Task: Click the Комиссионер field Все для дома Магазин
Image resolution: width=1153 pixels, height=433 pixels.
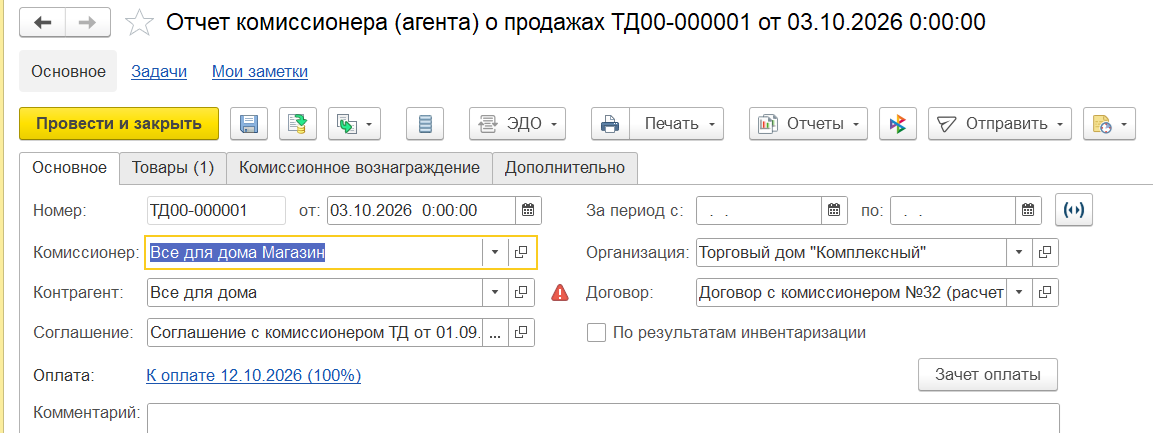Action: point(315,252)
